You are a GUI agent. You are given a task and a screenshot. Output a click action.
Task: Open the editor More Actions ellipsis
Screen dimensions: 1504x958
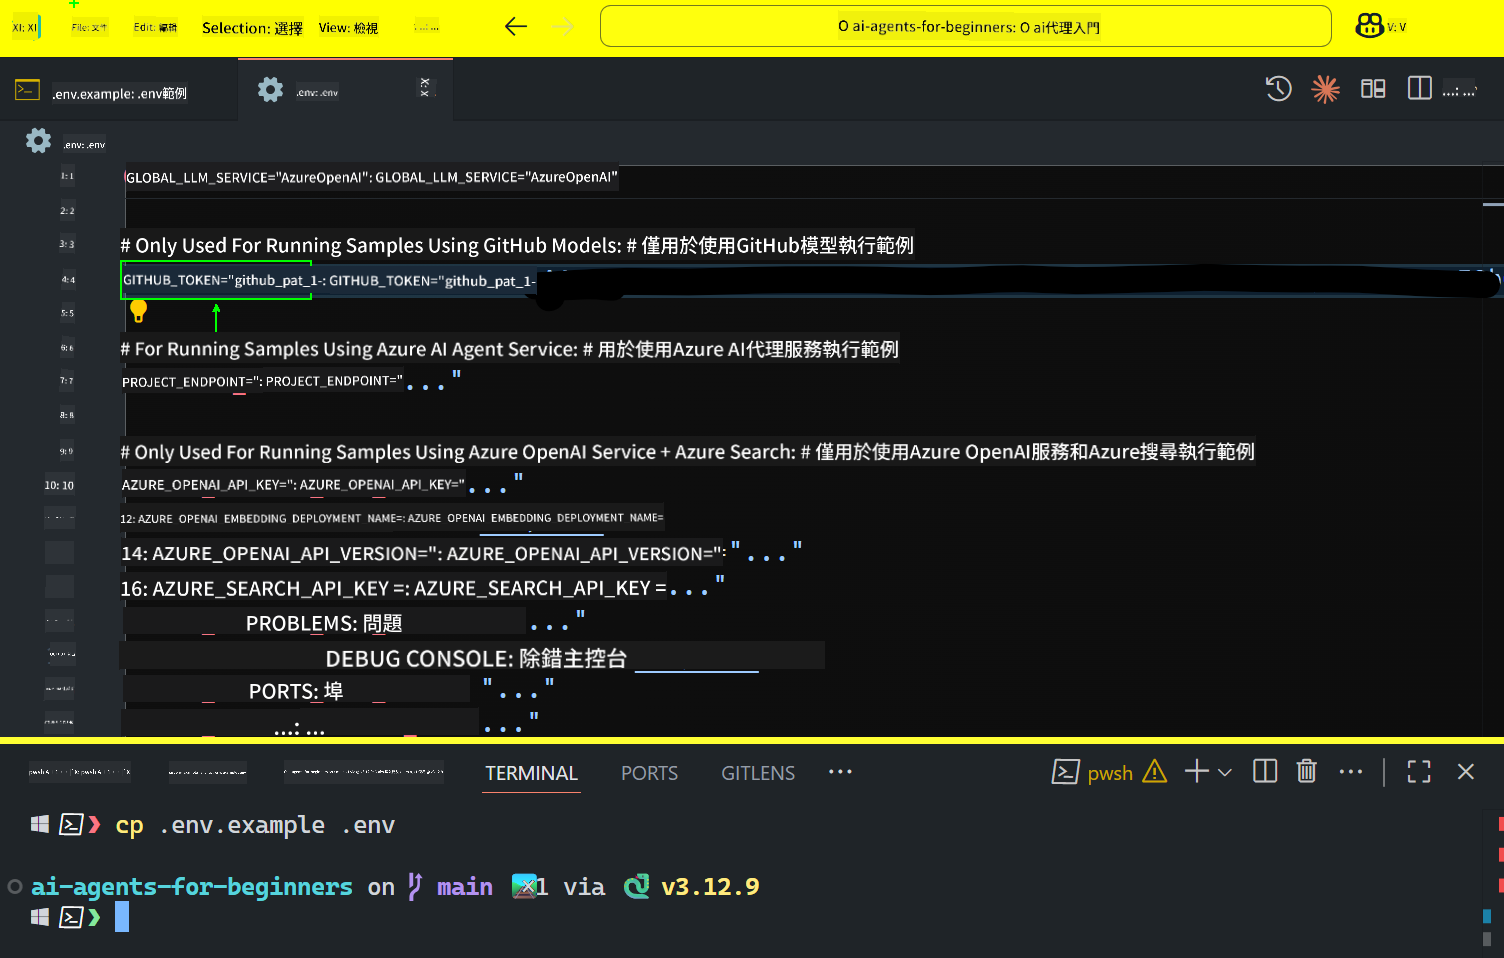click(1459, 91)
